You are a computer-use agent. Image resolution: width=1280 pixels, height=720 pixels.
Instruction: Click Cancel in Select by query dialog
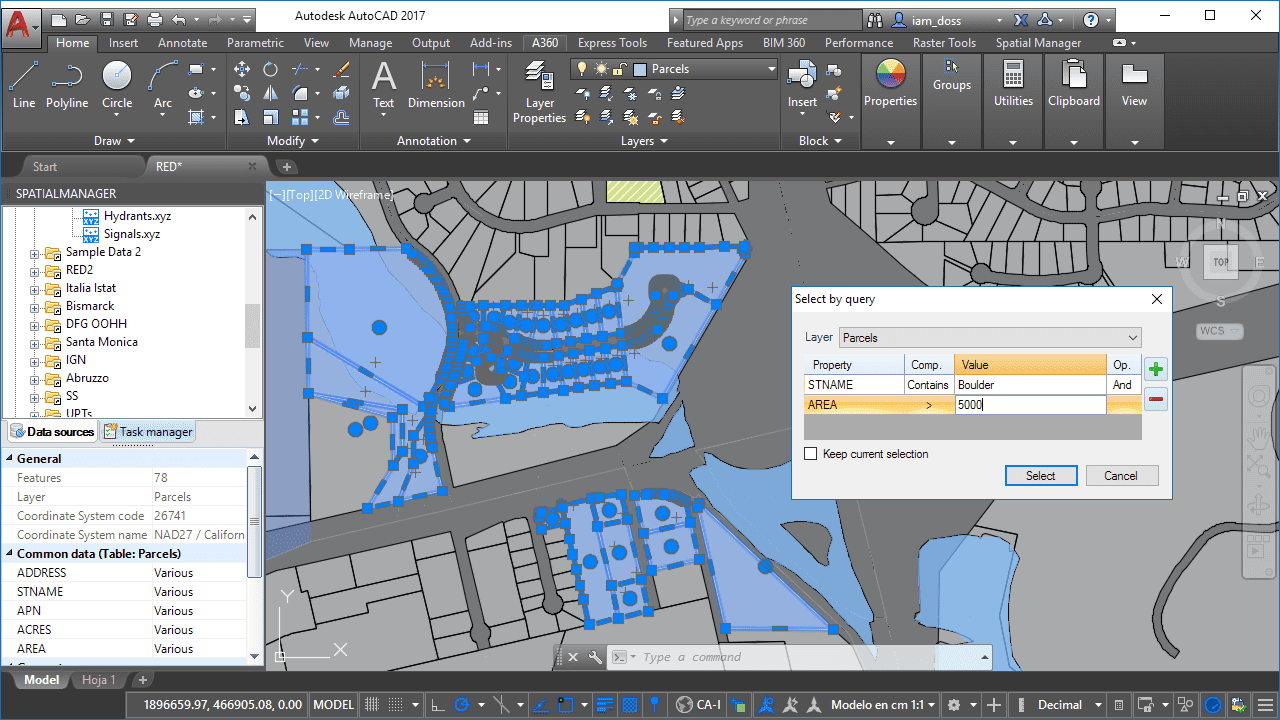1121,476
